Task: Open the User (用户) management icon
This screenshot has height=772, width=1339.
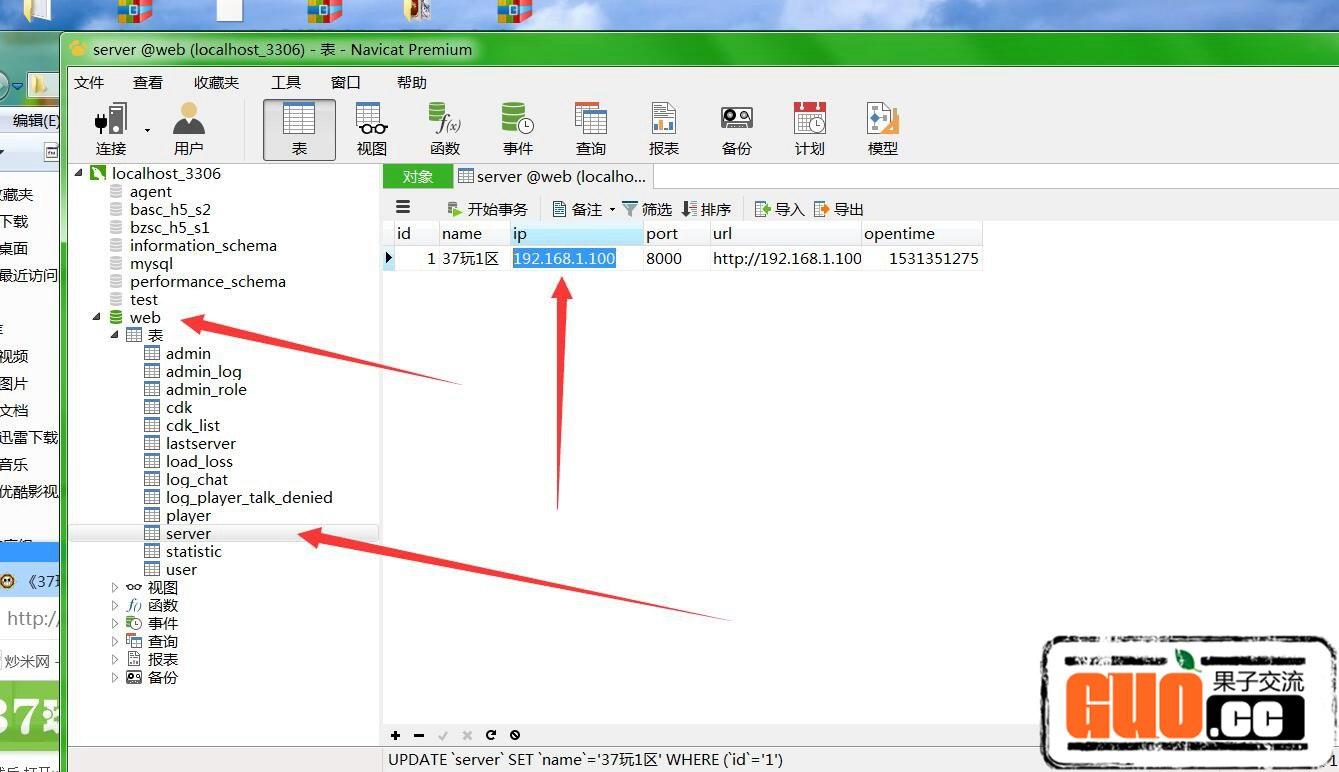Action: 188,129
